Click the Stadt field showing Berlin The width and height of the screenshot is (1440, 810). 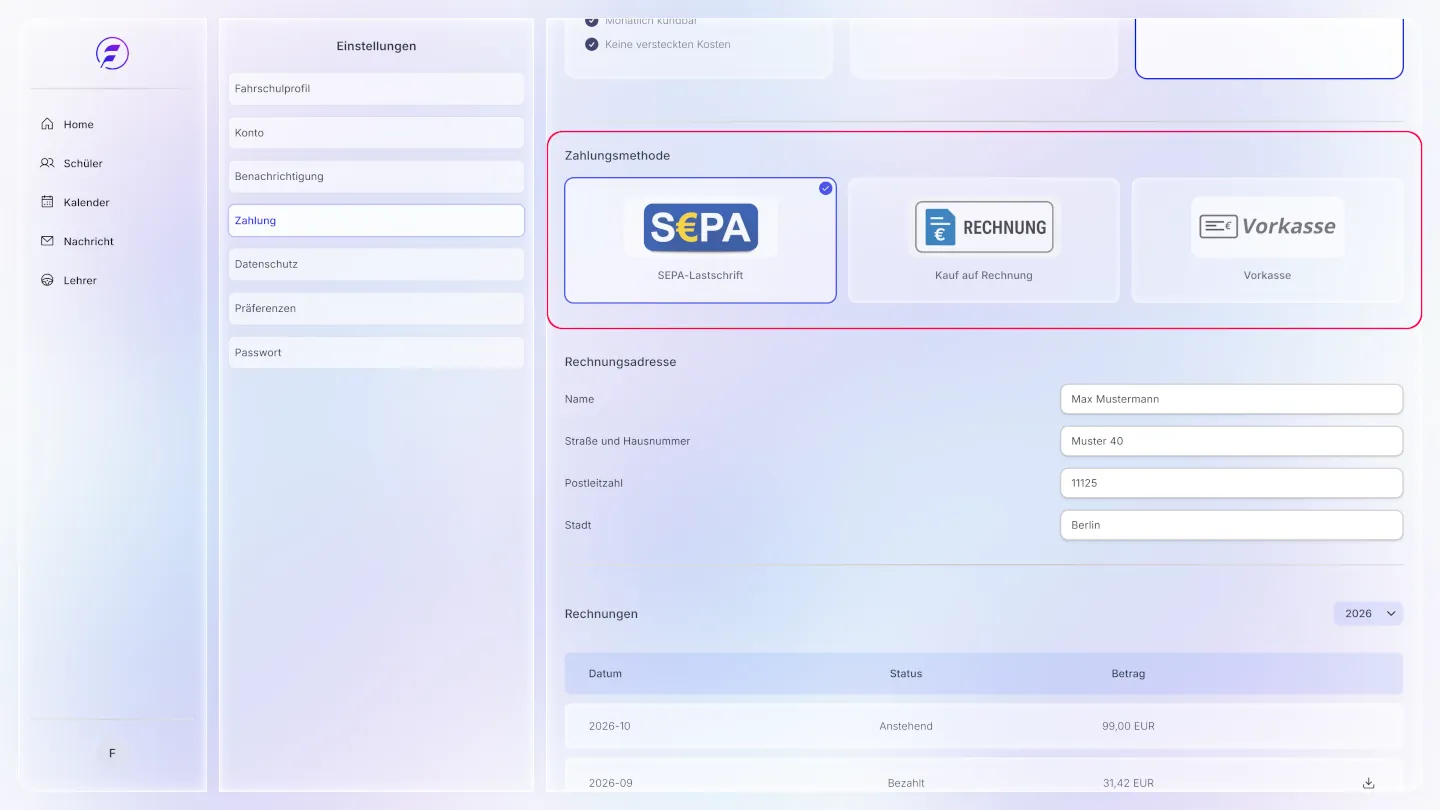coord(1231,525)
